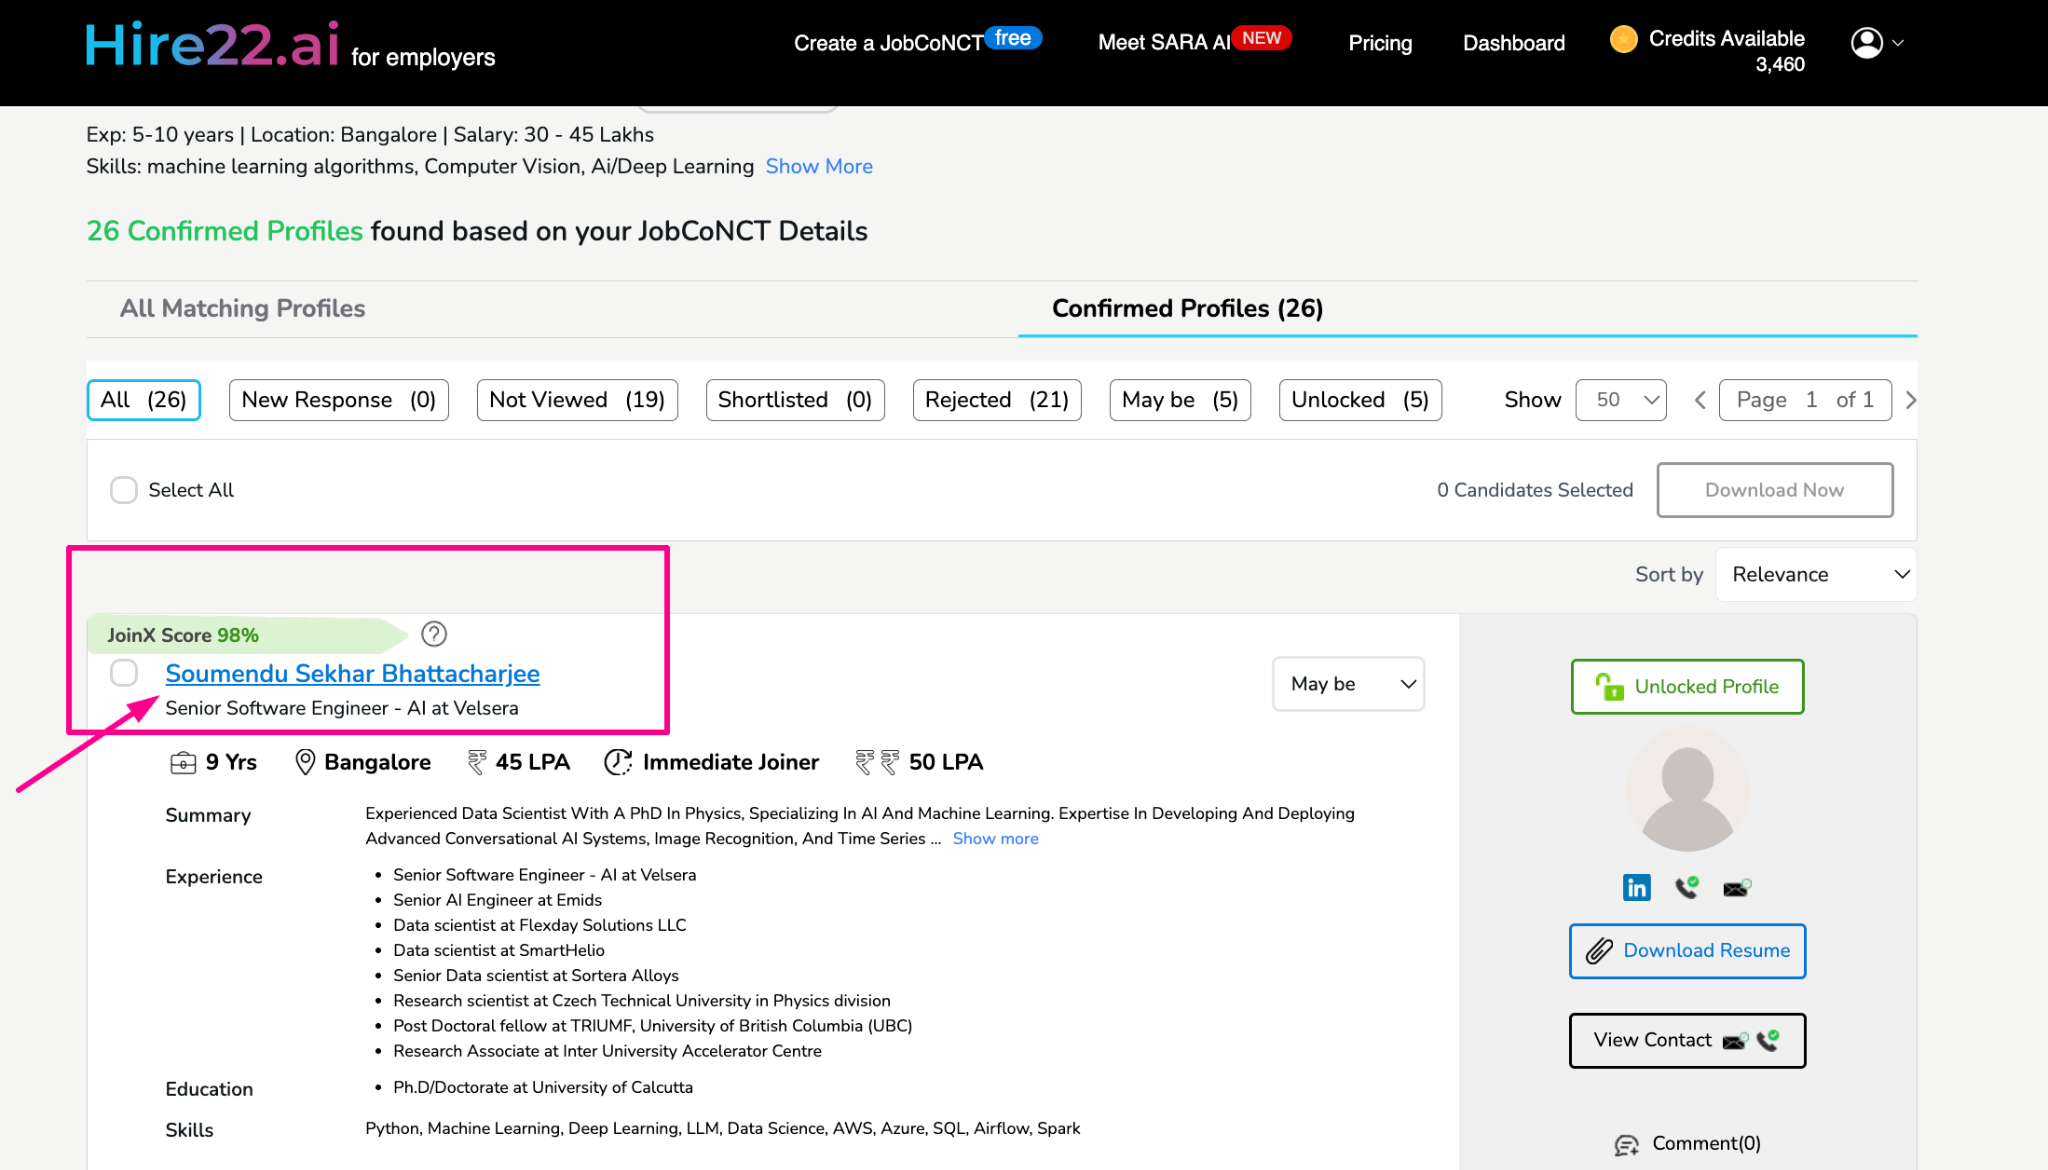Click the gold Credits Available coin icon
The width and height of the screenshot is (2048, 1170).
pos(1624,40)
